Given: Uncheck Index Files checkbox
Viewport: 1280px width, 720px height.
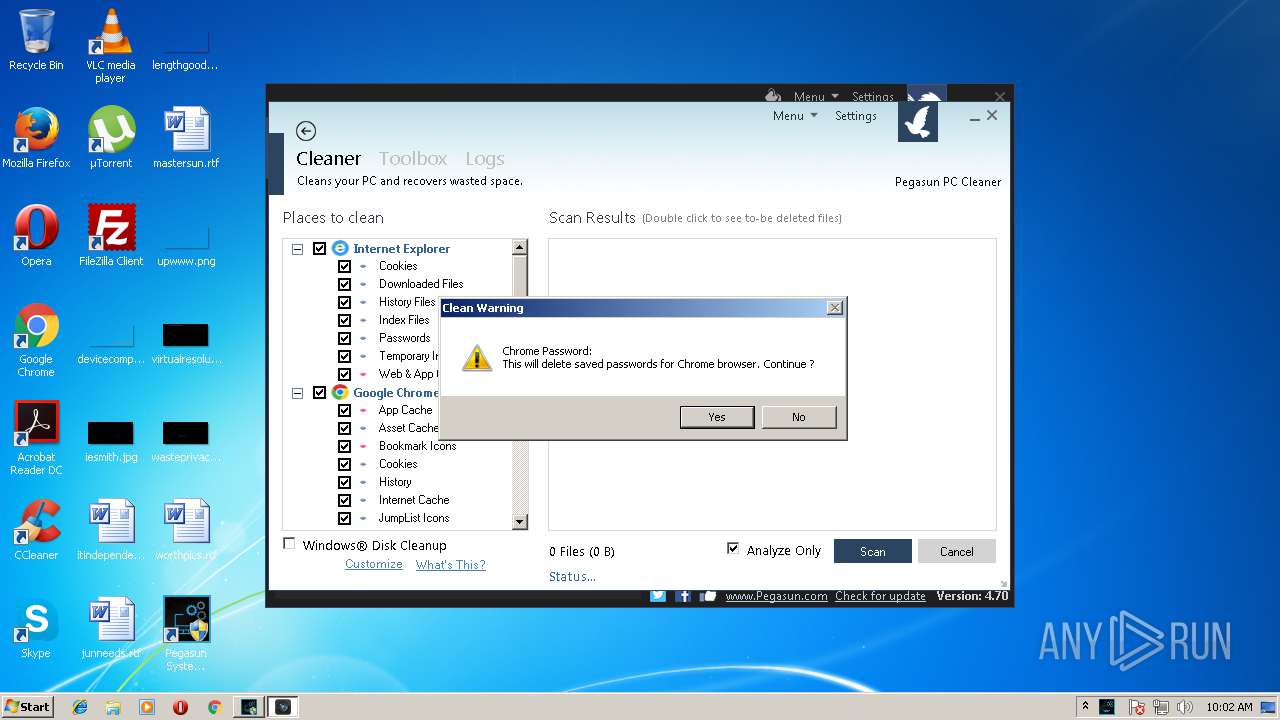Looking at the screenshot, I should (344, 321).
